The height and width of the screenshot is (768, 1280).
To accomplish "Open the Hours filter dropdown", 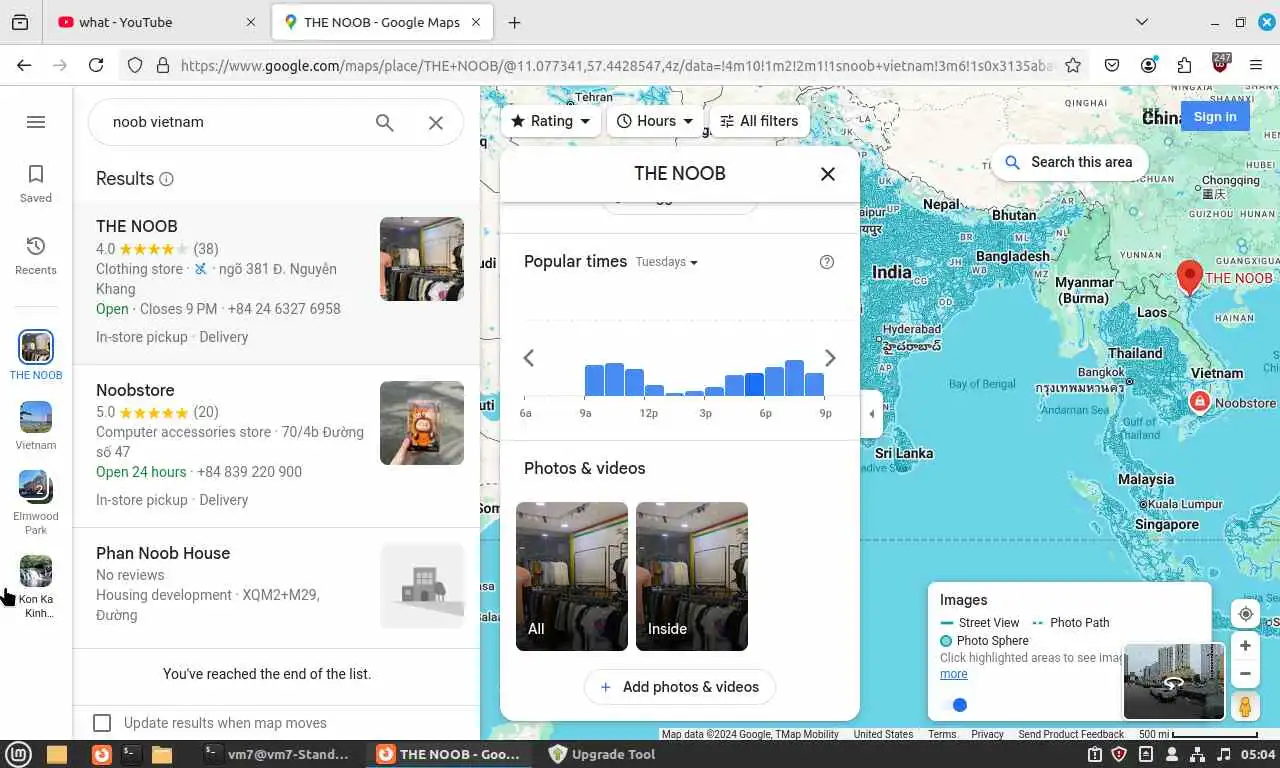I will 655,121.
